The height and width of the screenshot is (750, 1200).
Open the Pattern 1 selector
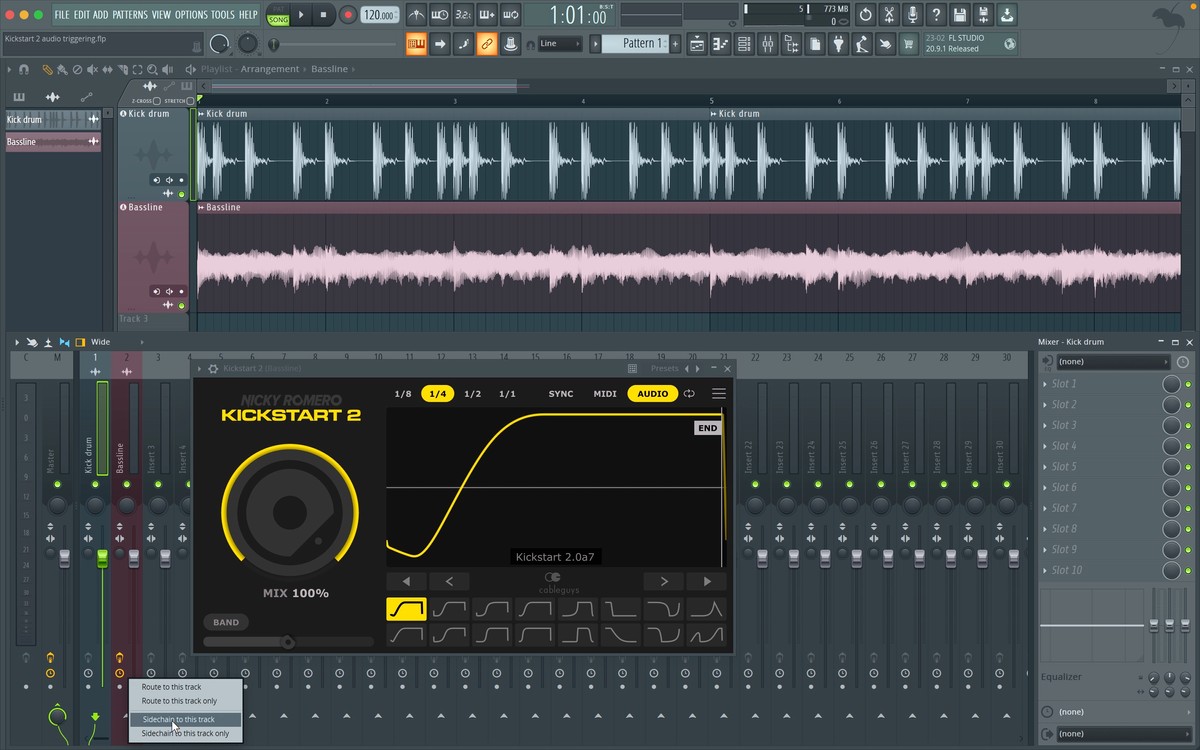[637, 44]
